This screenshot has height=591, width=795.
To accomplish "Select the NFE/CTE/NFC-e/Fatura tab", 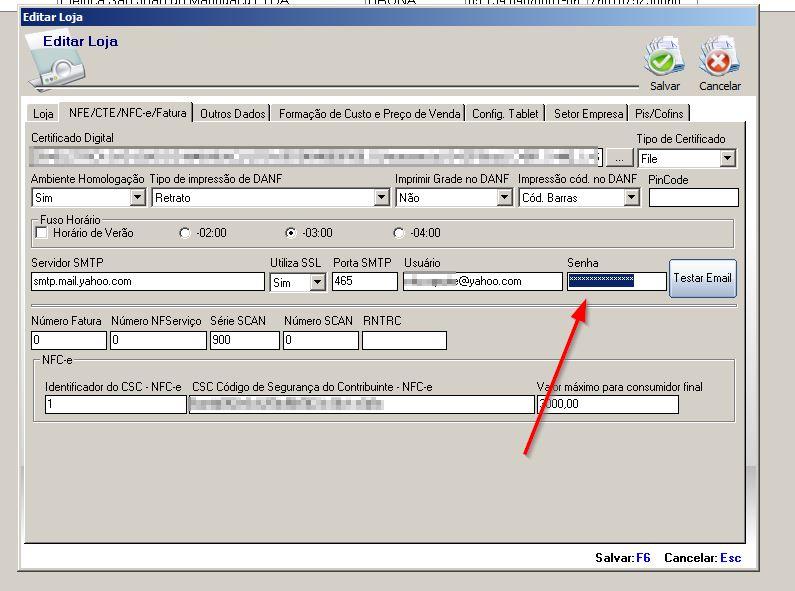I will click(x=127, y=112).
